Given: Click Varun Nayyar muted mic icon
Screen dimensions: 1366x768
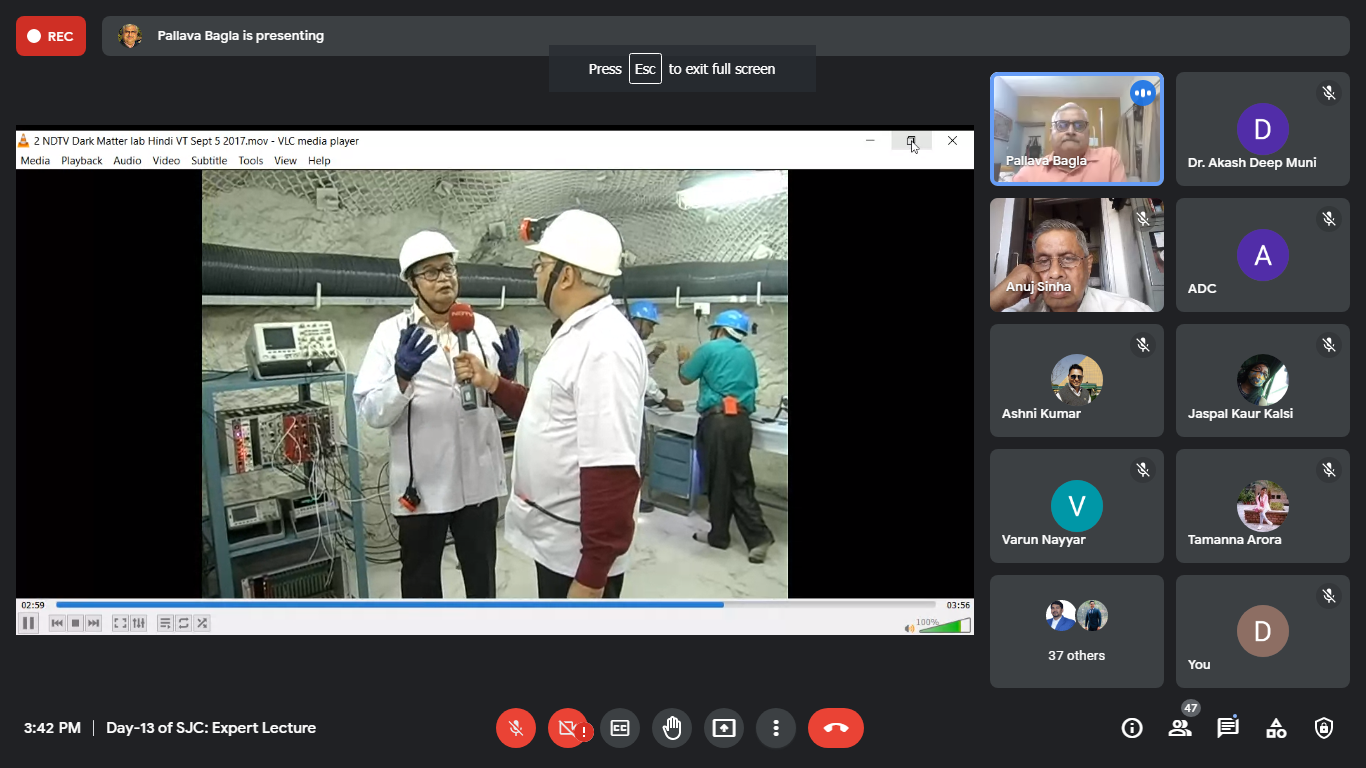Looking at the screenshot, I should [1143, 469].
